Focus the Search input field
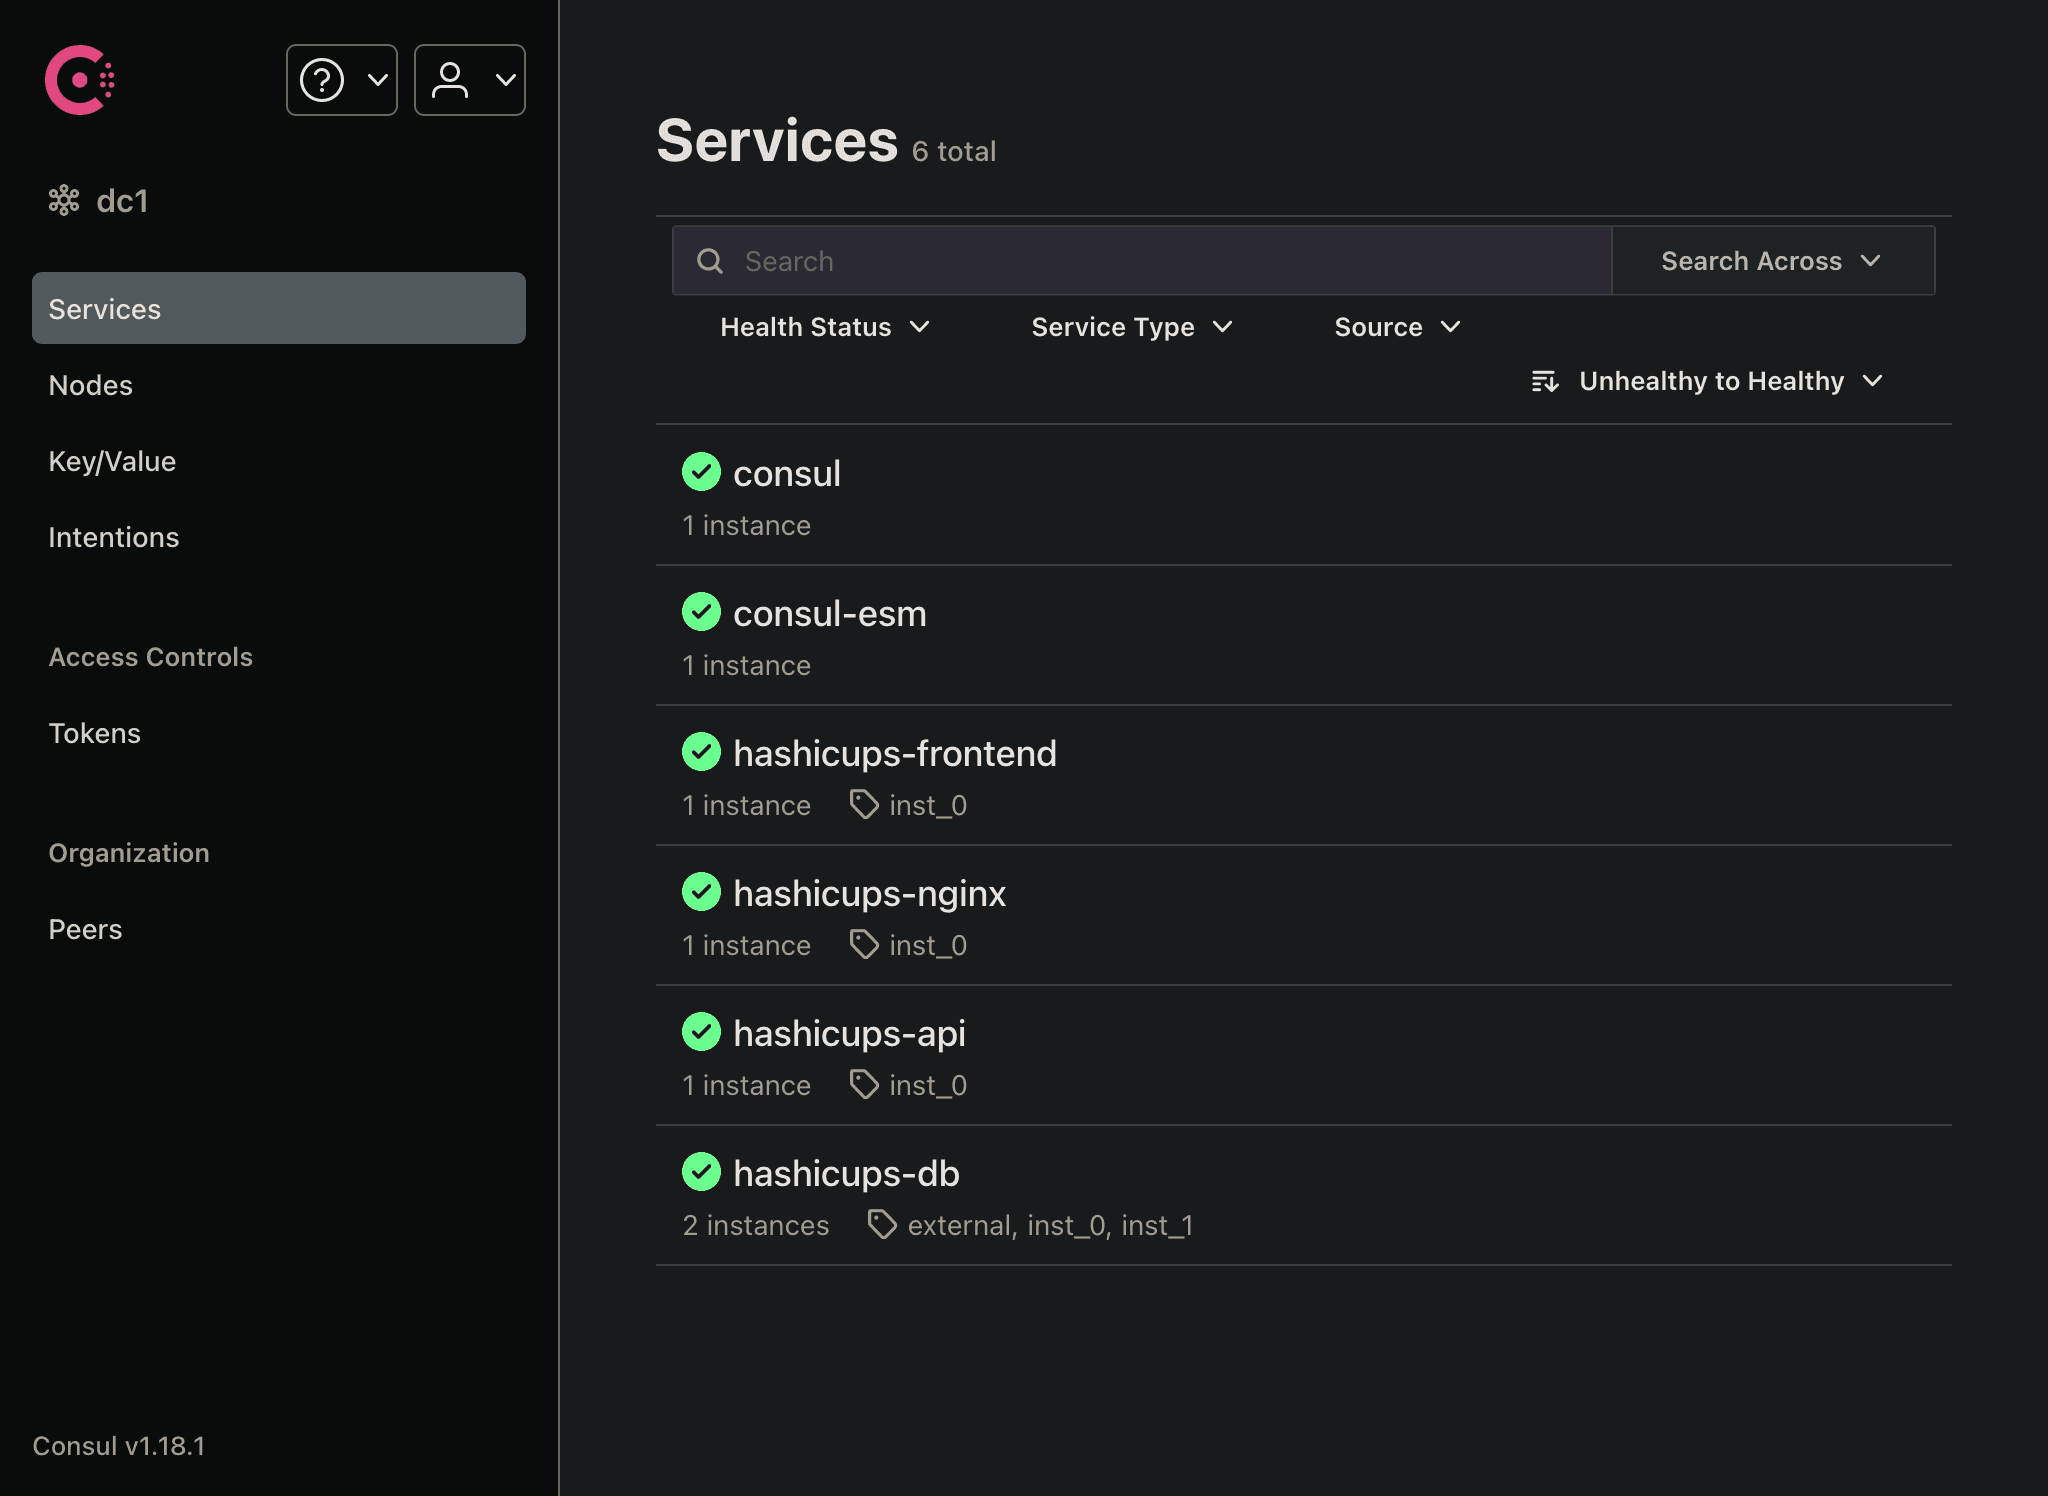This screenshot has width=2048, height=1496. coord(1142,261)
